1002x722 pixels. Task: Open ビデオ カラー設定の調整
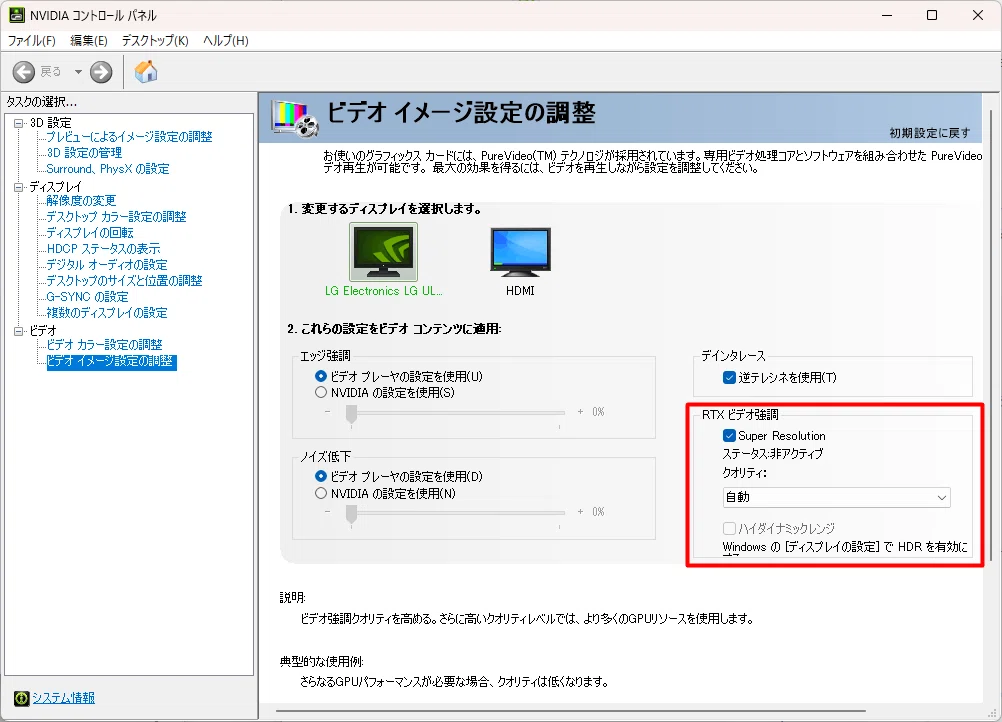(104, 344)
